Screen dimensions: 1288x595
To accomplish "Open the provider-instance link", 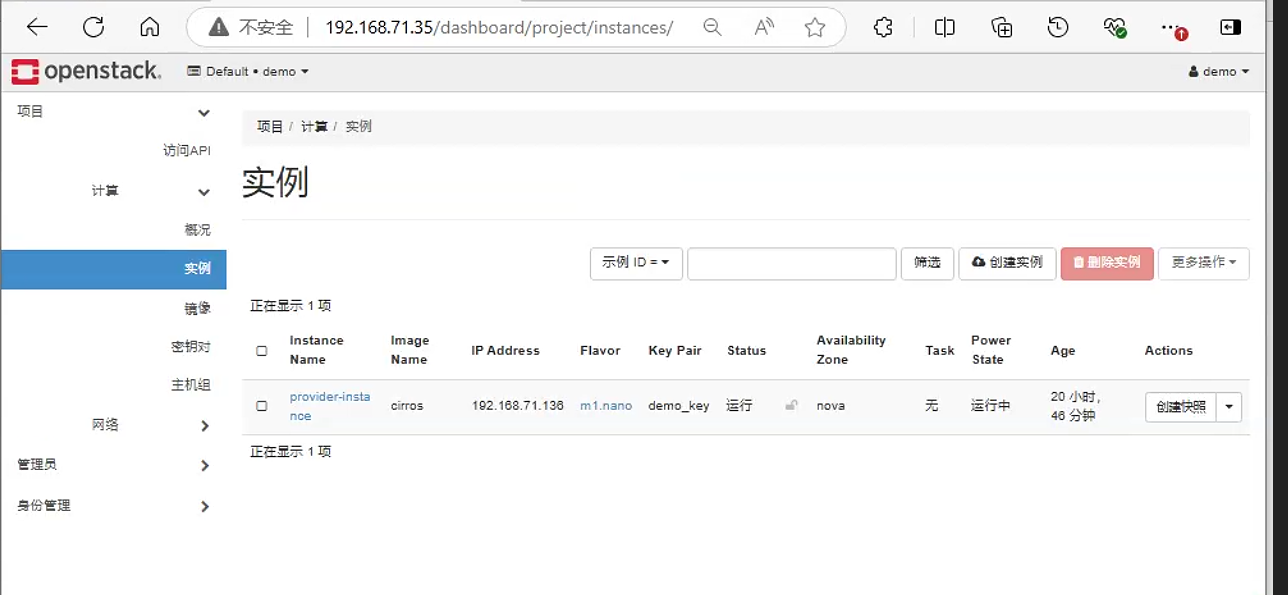I will click(330, 406).
